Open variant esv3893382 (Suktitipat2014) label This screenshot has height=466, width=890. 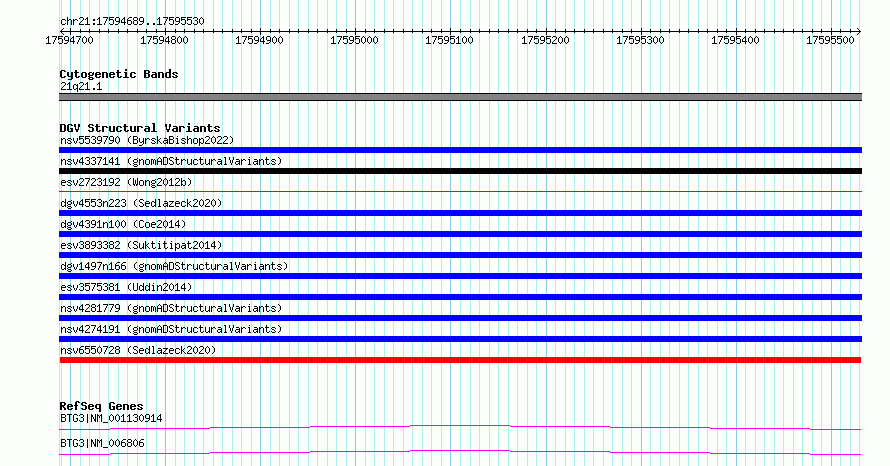(x=141, y=245)
